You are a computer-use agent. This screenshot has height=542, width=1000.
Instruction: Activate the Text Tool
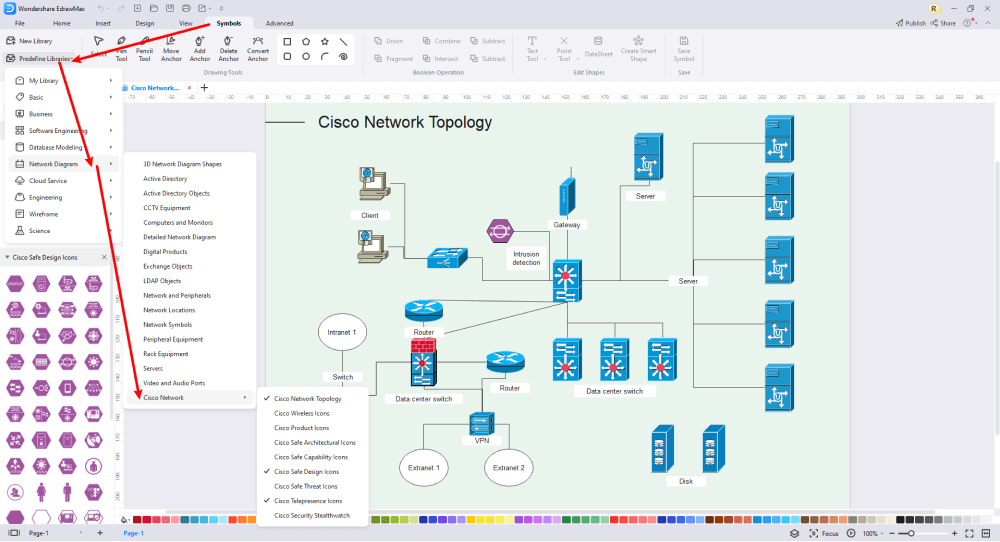click(x=533, y=49)
